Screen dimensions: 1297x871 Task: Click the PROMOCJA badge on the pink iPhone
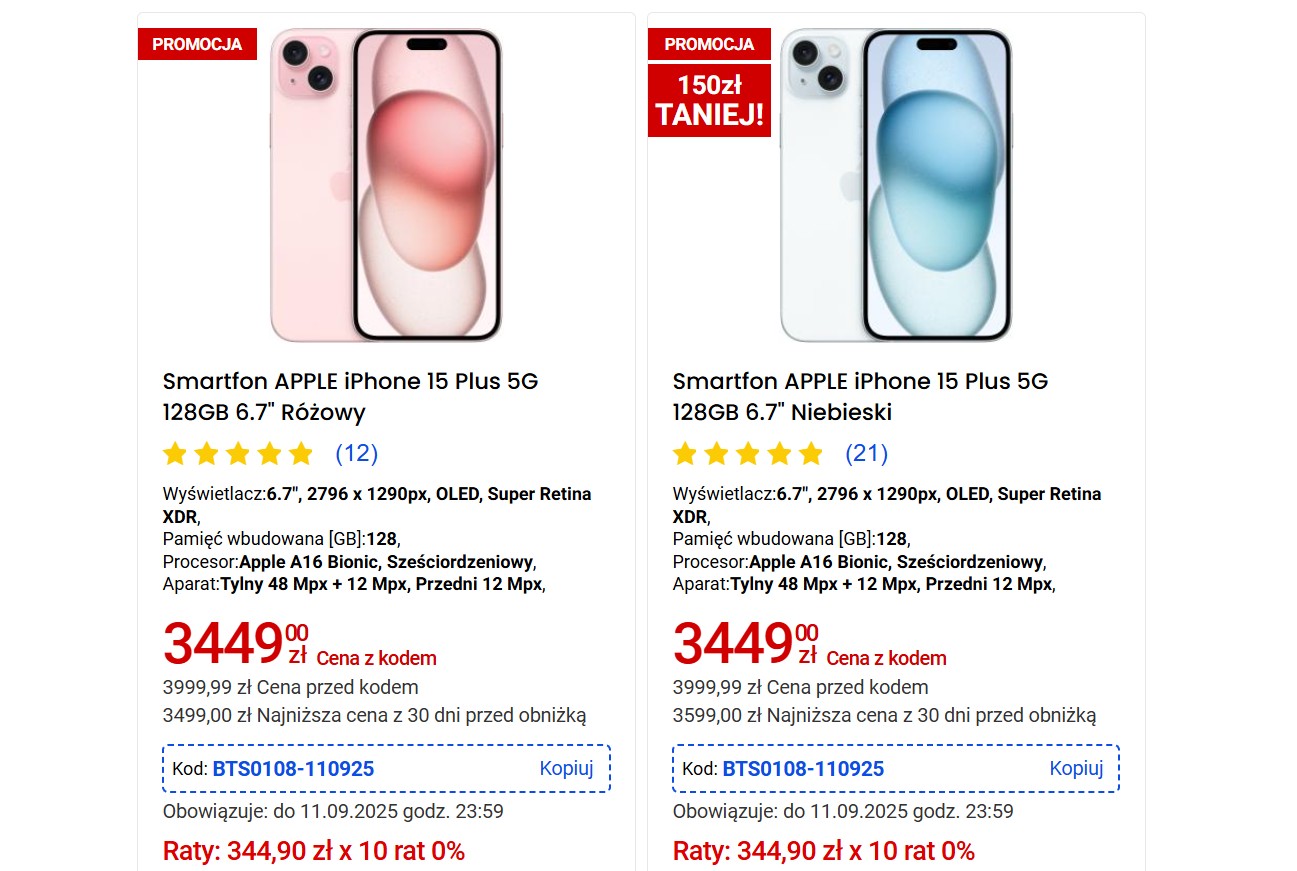[x=197, y=44]
